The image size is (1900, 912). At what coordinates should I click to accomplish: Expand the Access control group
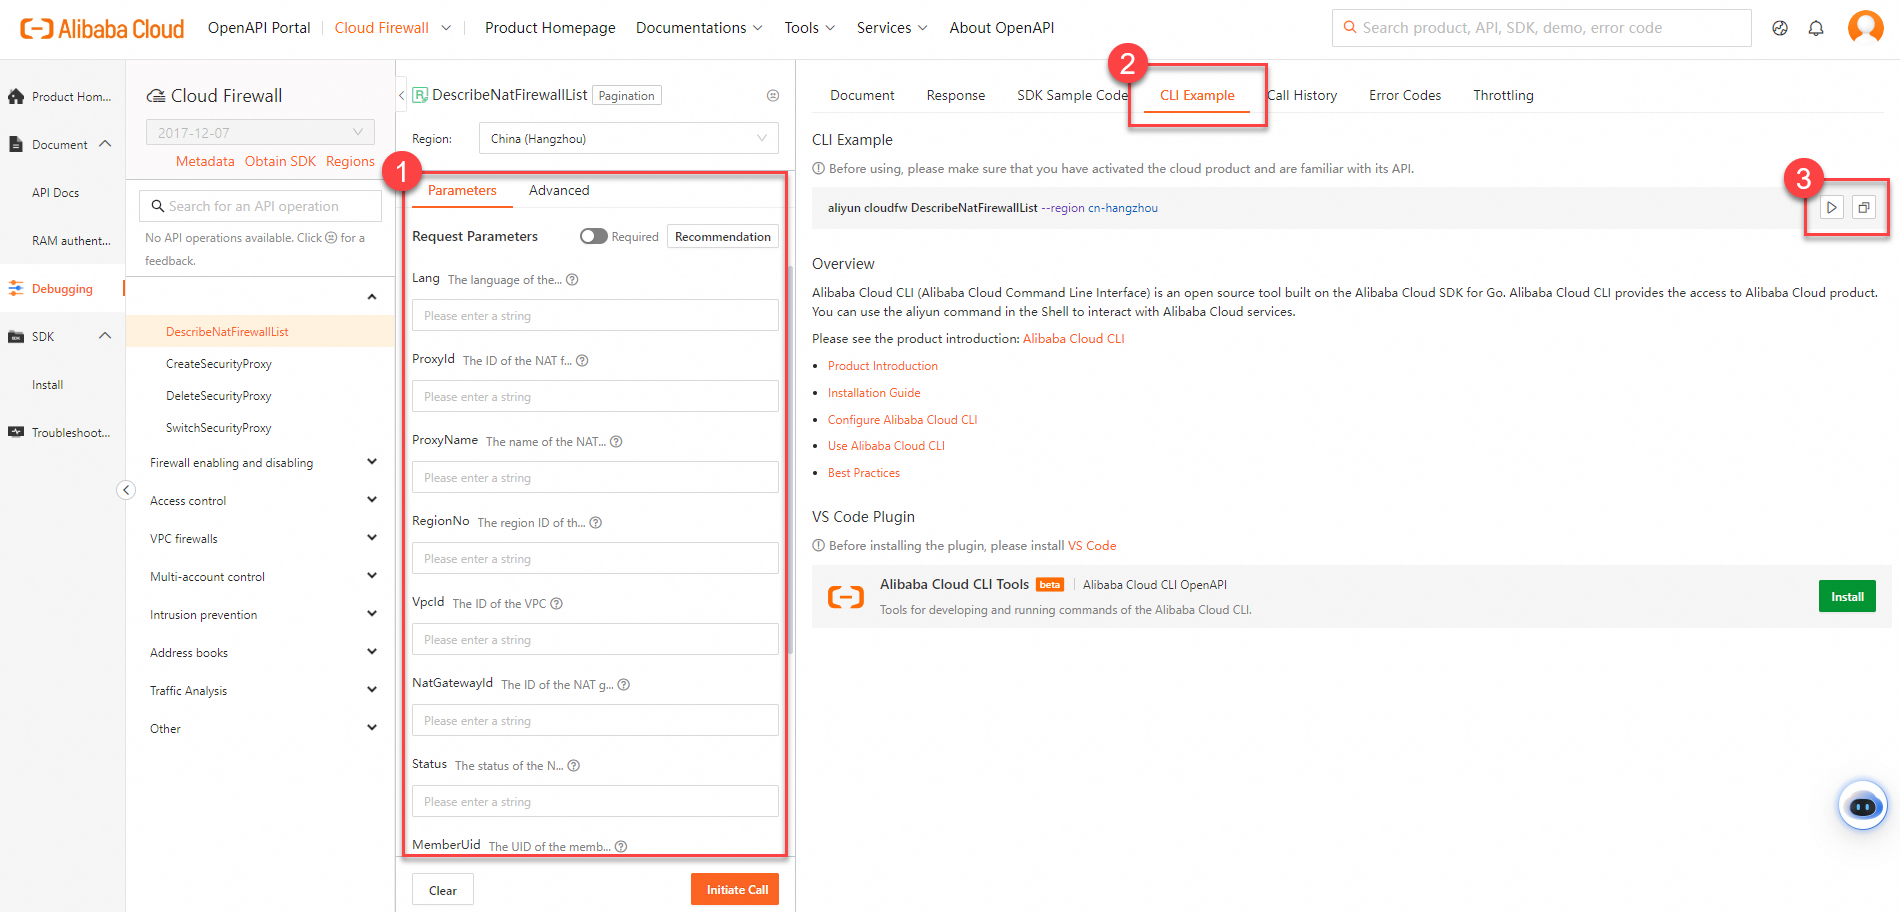372,500
